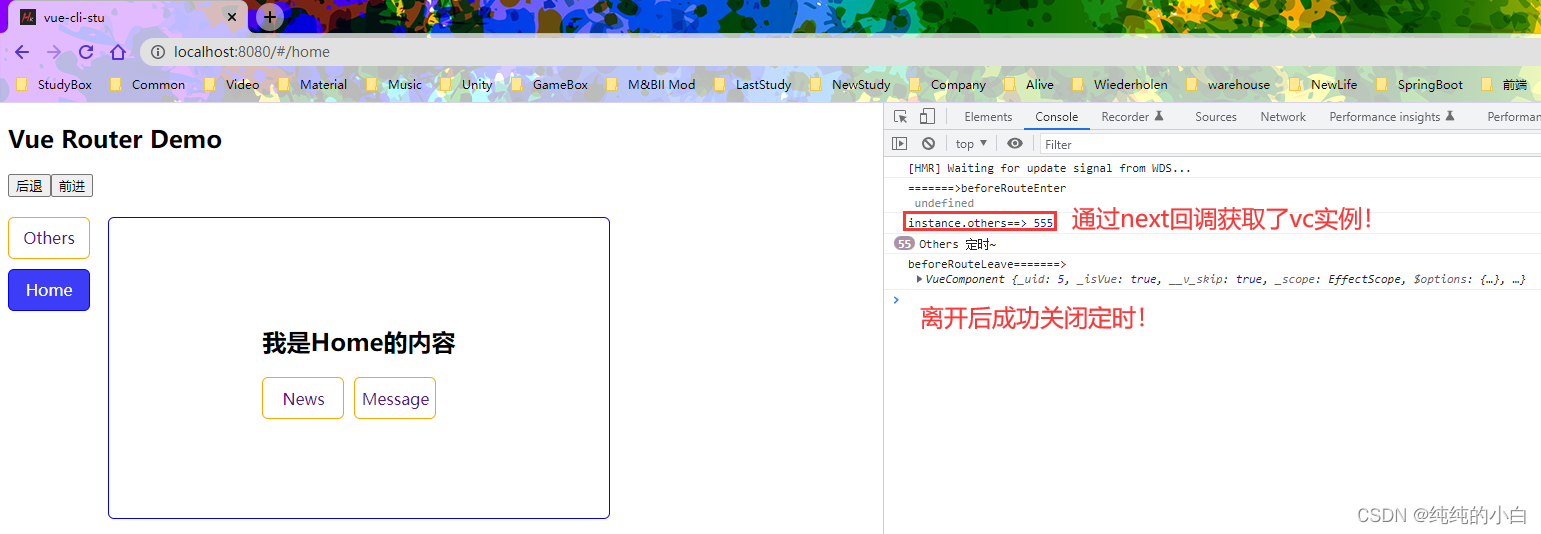Click the 后退 button
The height and width of the screenshot is (534, 1541).
(x=29, y=186)
